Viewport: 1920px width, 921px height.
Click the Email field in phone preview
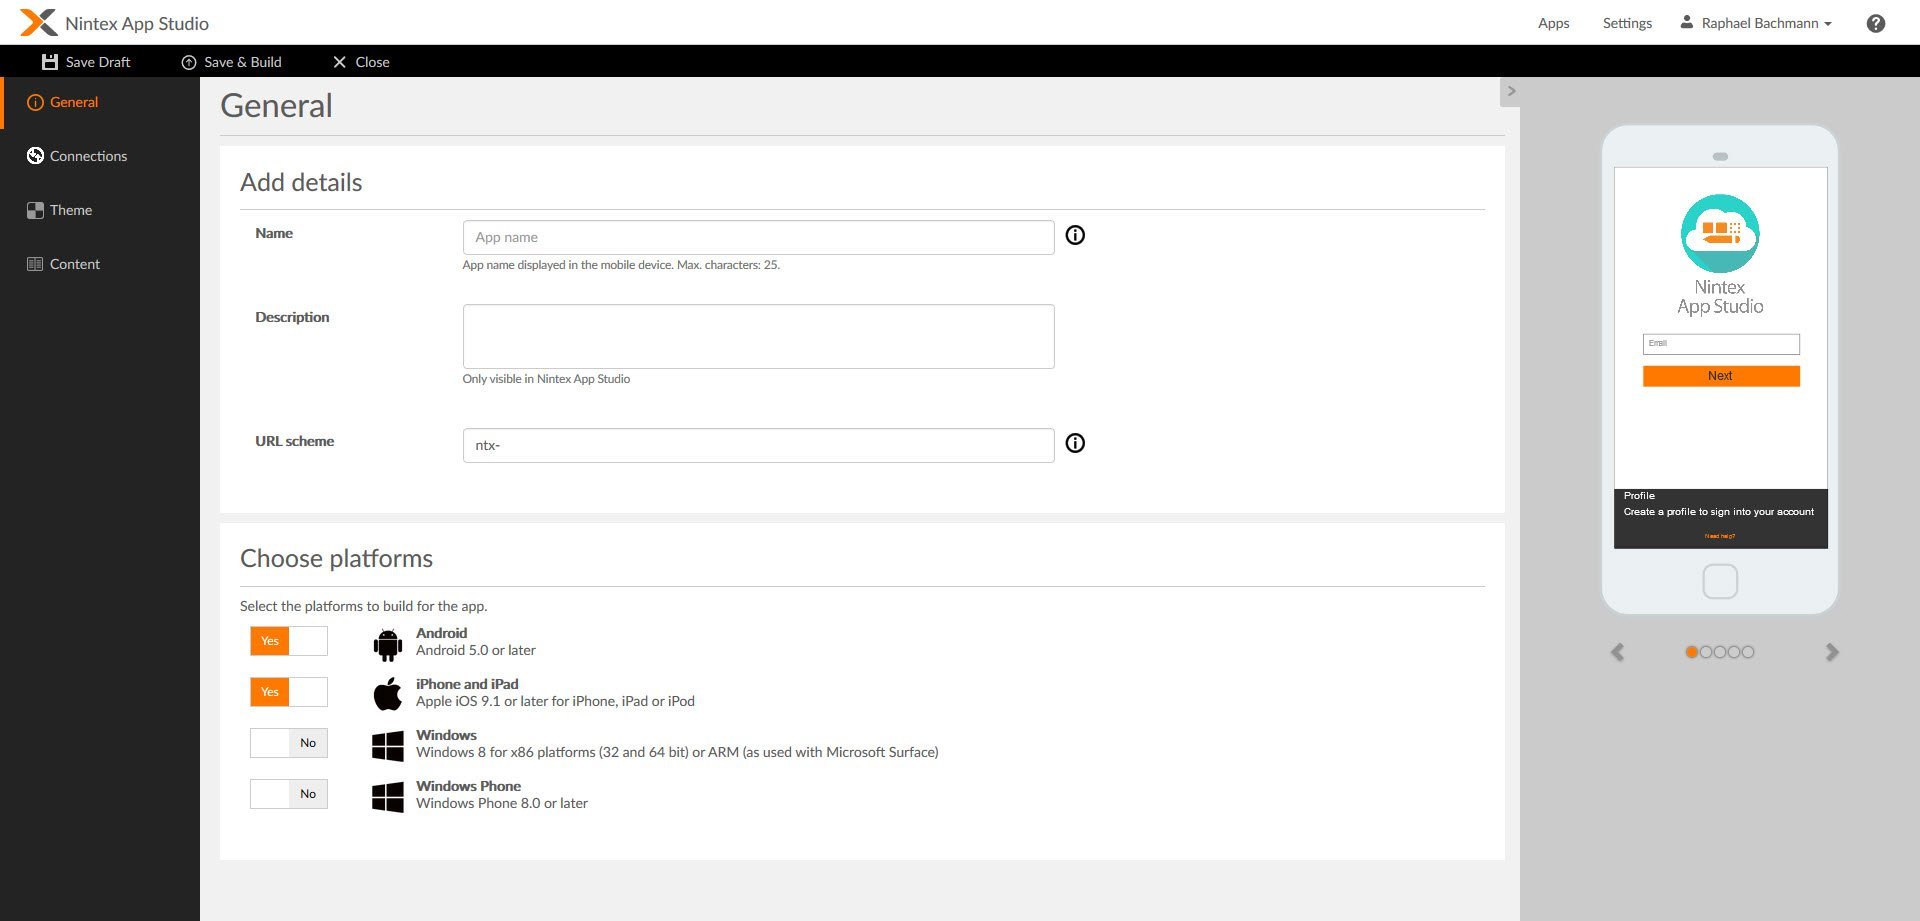(x=1720, y=344)
